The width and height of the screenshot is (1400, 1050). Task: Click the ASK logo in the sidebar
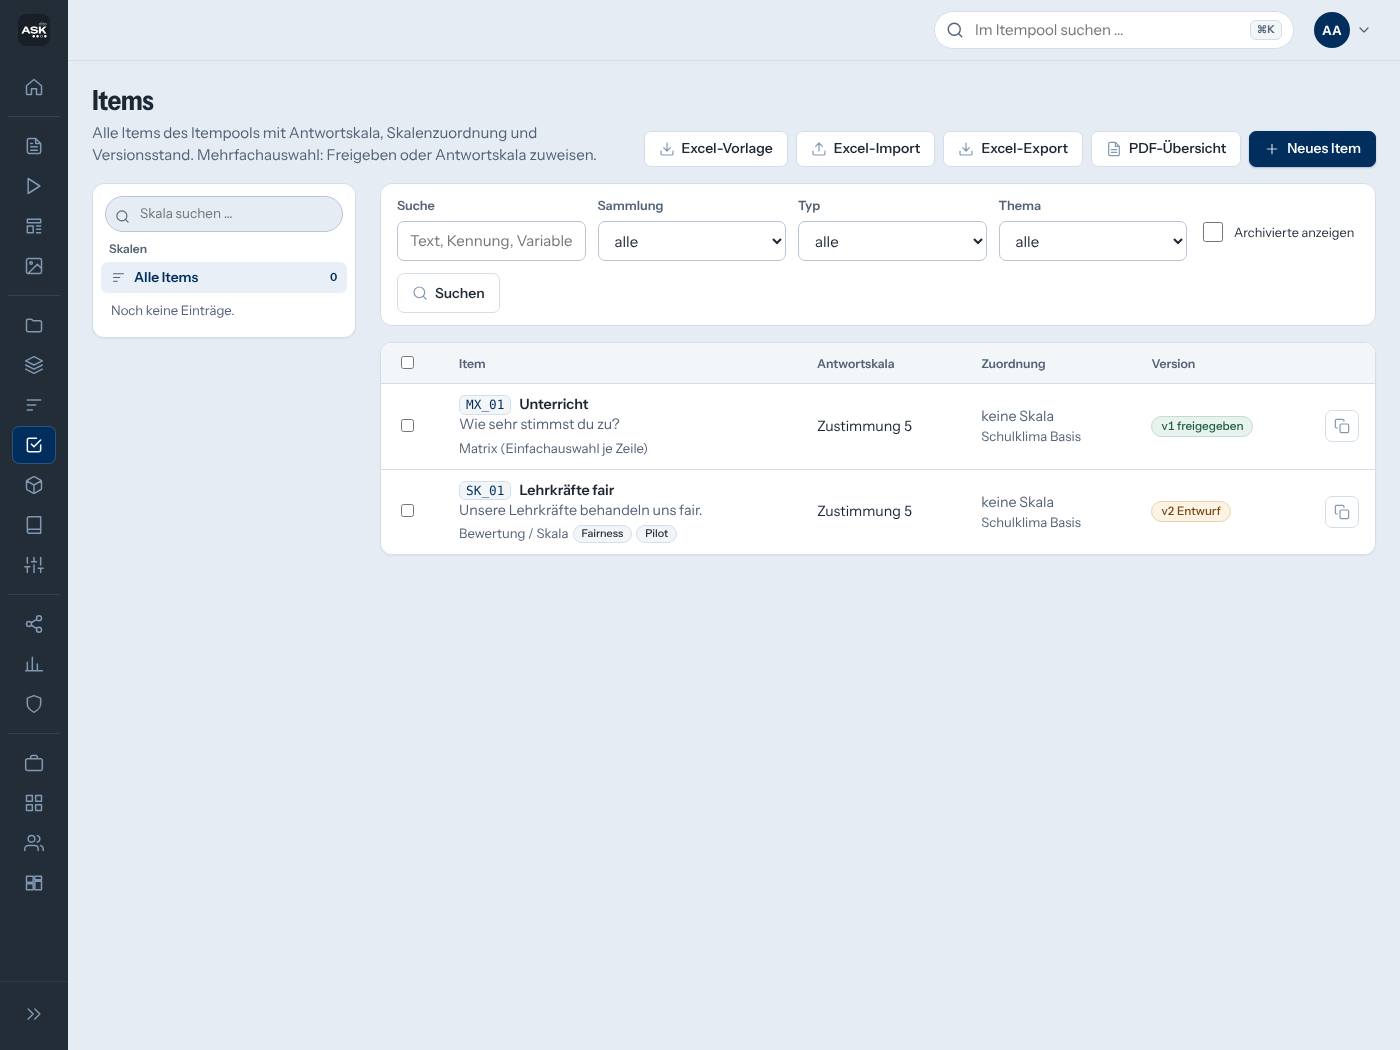click(x=34, y=30)
